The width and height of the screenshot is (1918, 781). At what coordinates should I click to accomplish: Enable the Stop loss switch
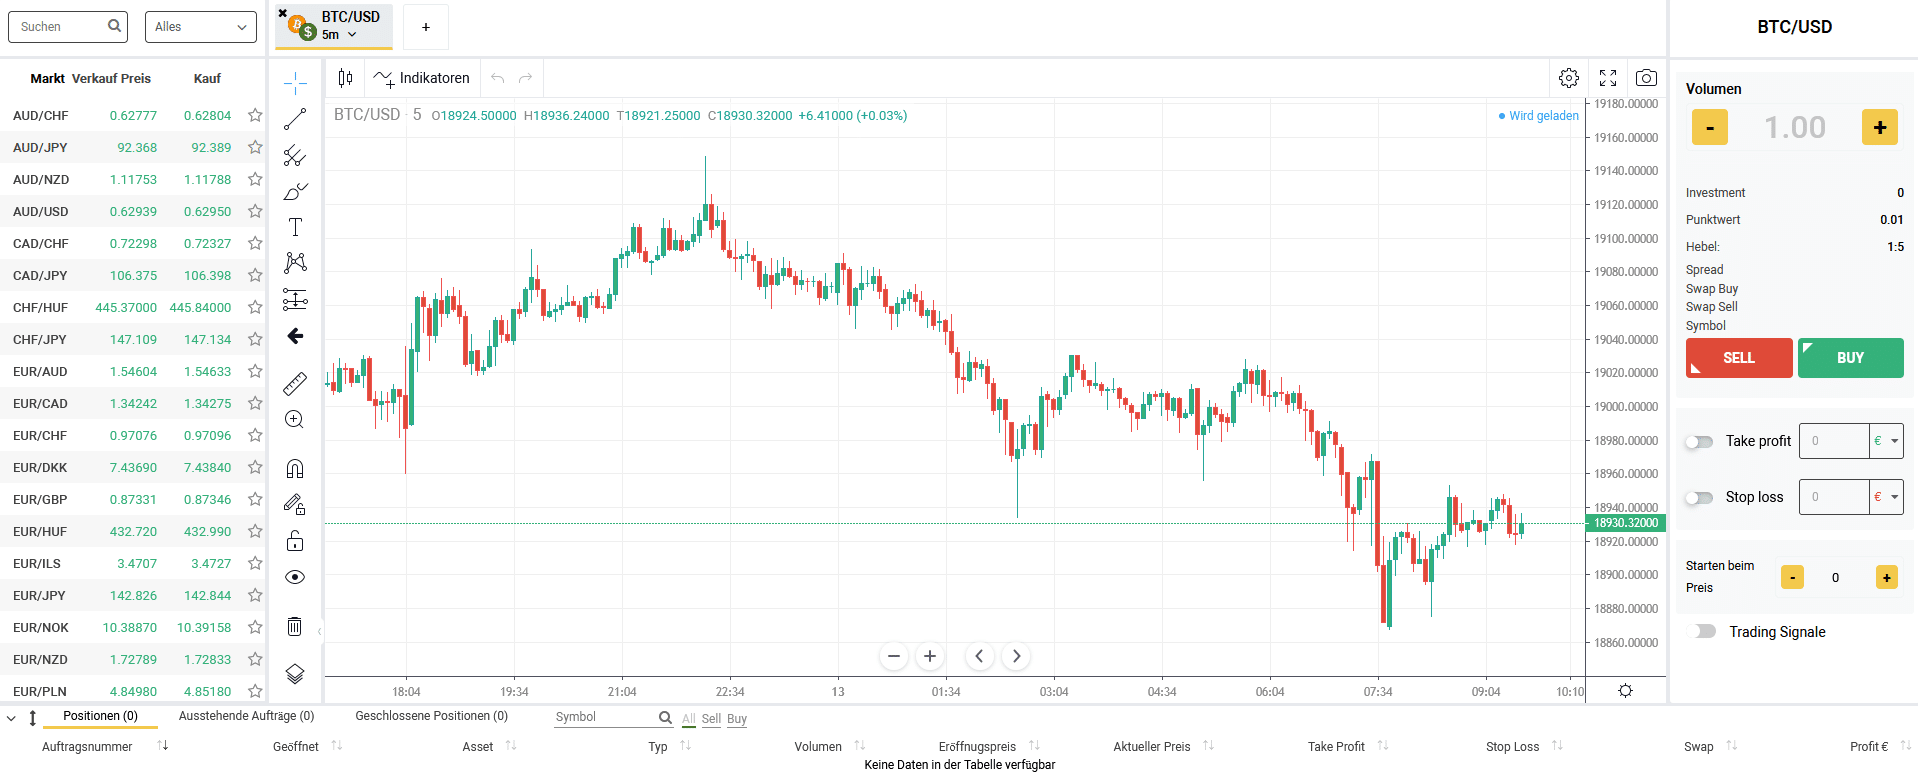pyautogui.click(x=1699, y=497)
